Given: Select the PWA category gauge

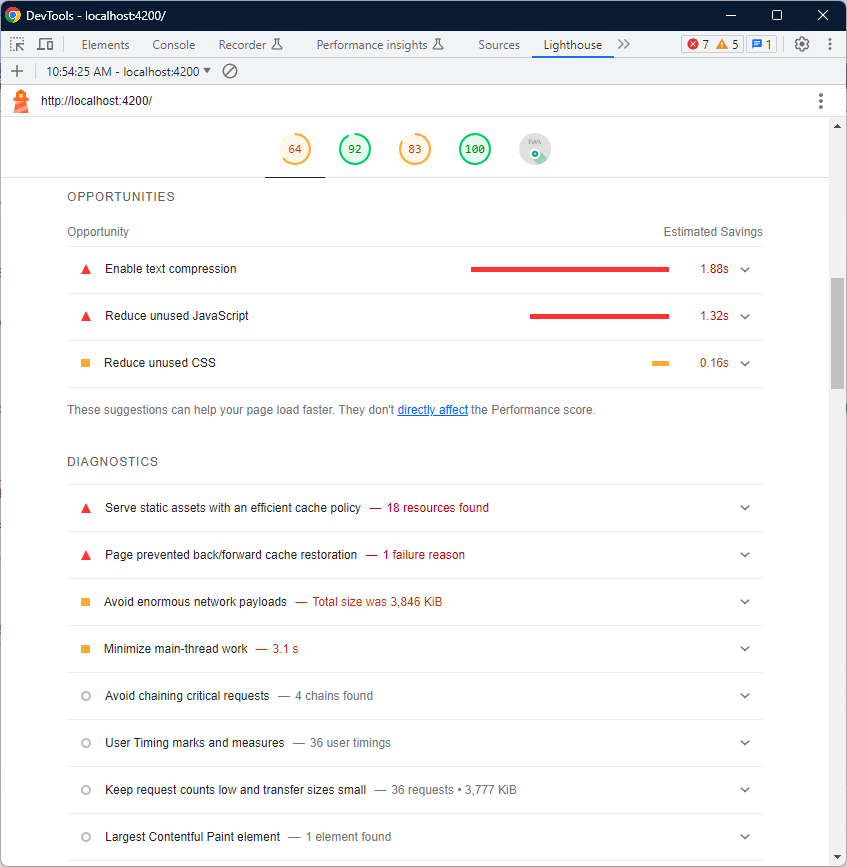Looking at the screenshot, I should 535,149.
